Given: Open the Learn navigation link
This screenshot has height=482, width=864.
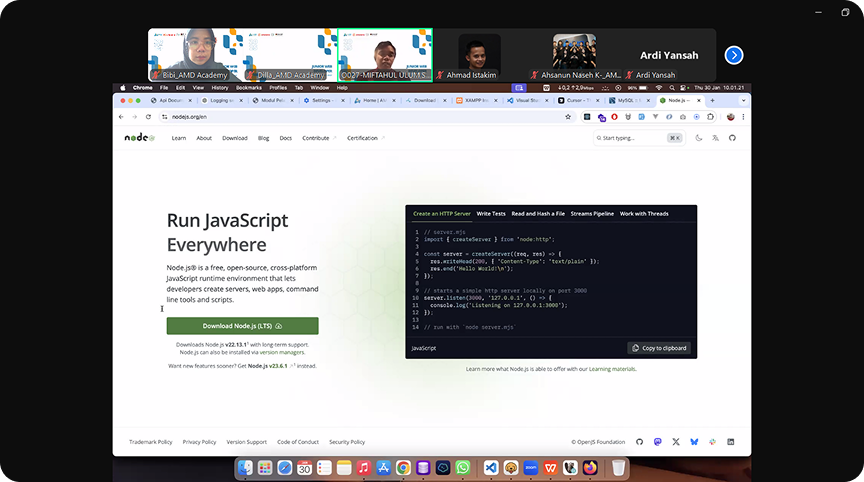Looking at the screenshot, I should click(179, 138).
